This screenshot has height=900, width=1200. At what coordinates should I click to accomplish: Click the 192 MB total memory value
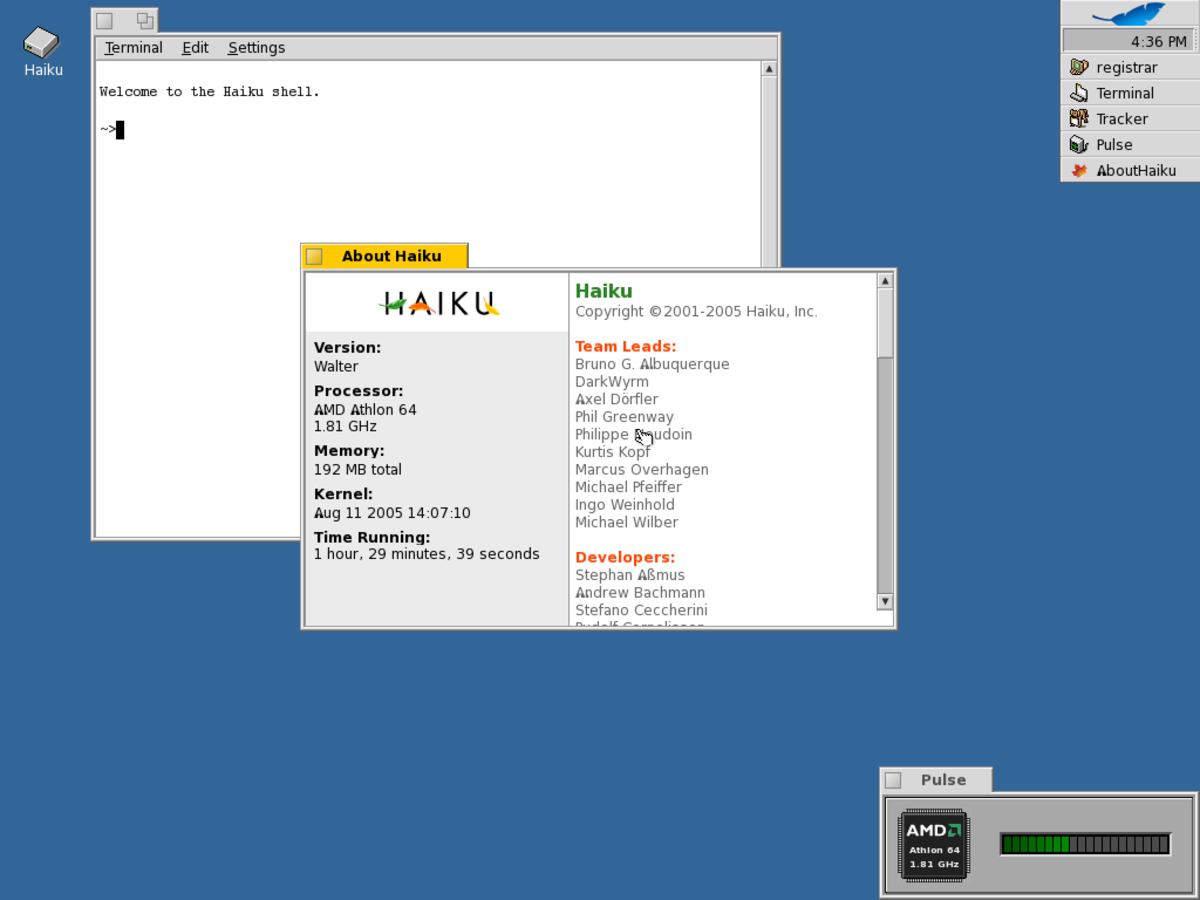(x=358, y=469)
